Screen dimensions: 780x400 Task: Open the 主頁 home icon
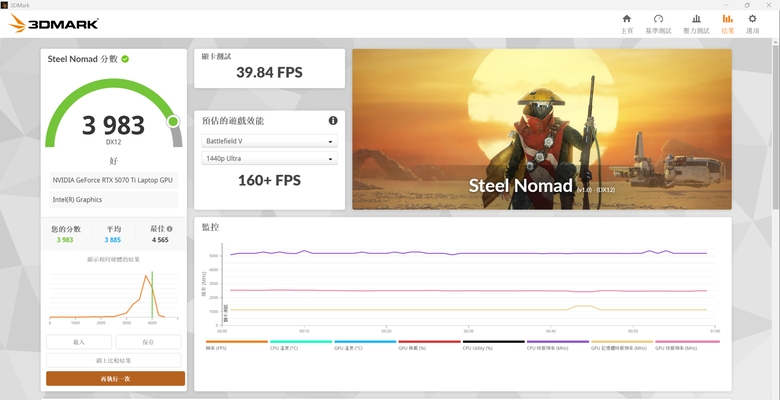(627, 19)
